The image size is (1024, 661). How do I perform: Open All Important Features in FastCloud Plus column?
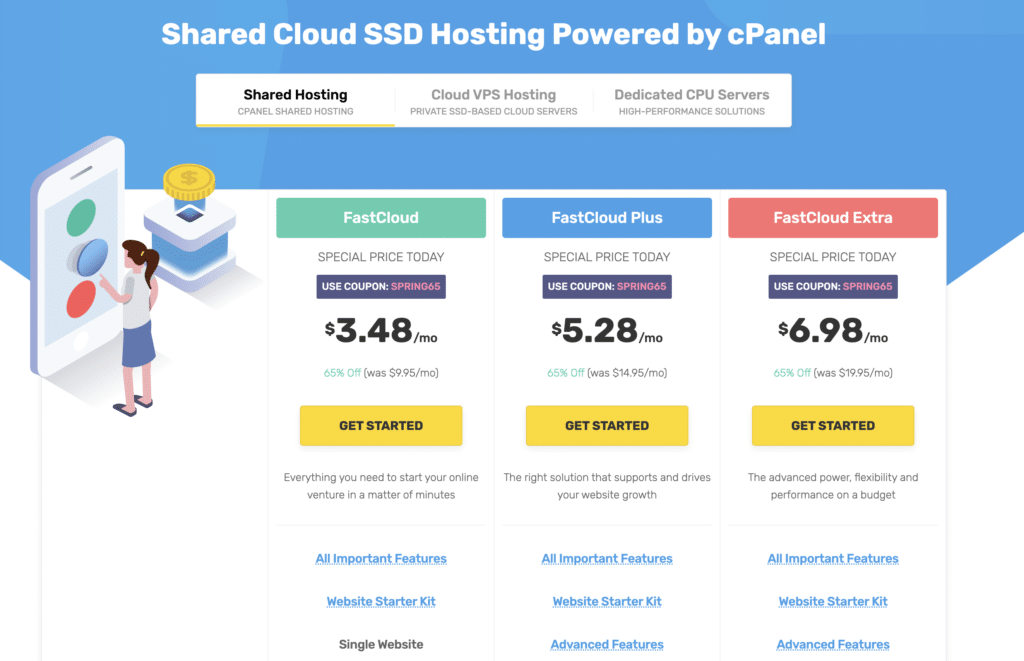coord(607,558)
